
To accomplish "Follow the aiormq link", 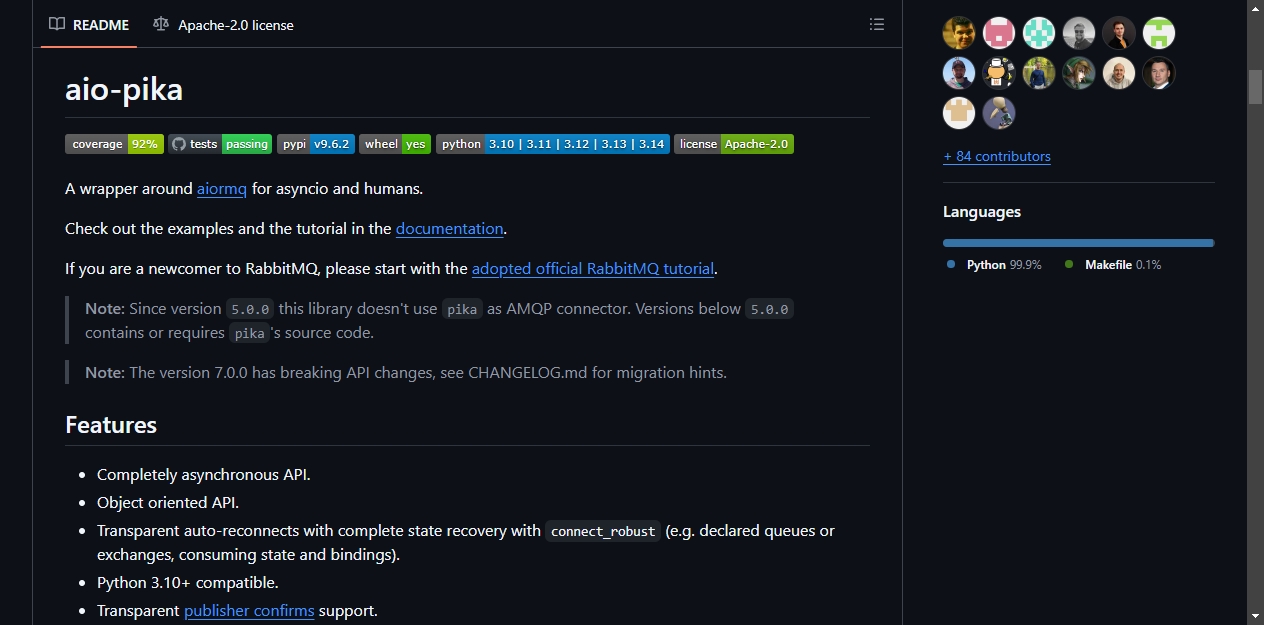I will pos(222,188).
